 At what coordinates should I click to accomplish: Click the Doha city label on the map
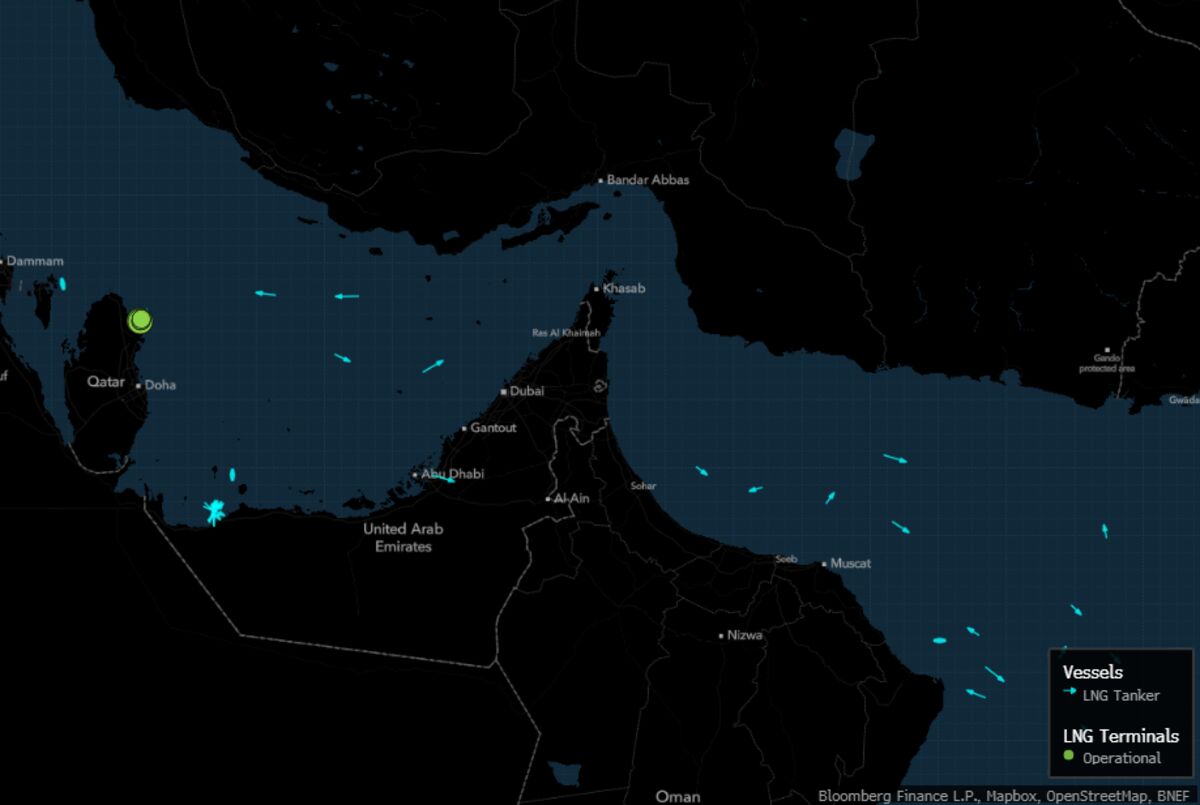162,384
